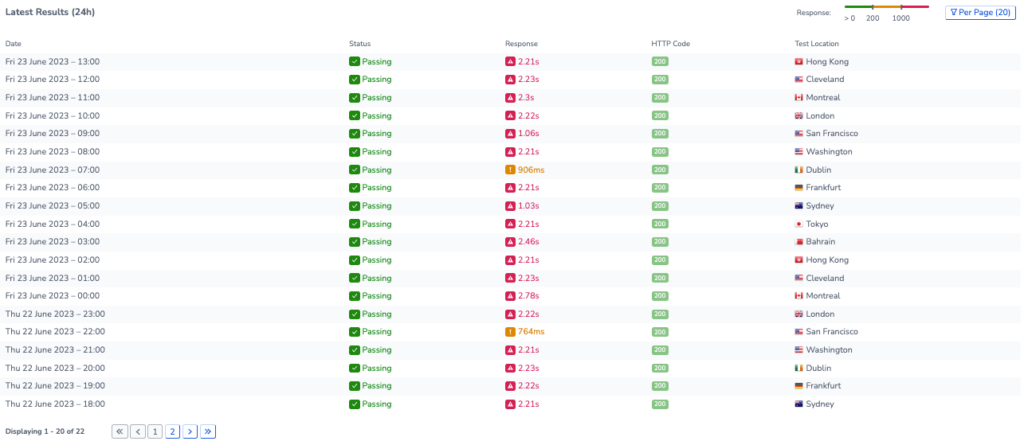Select page 2 in pagination

[172, 431]
